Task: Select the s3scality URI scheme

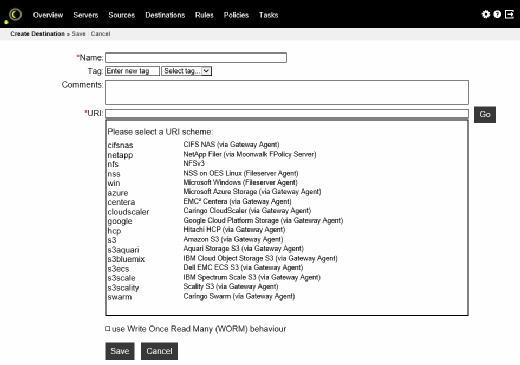Action: [123, 288]
